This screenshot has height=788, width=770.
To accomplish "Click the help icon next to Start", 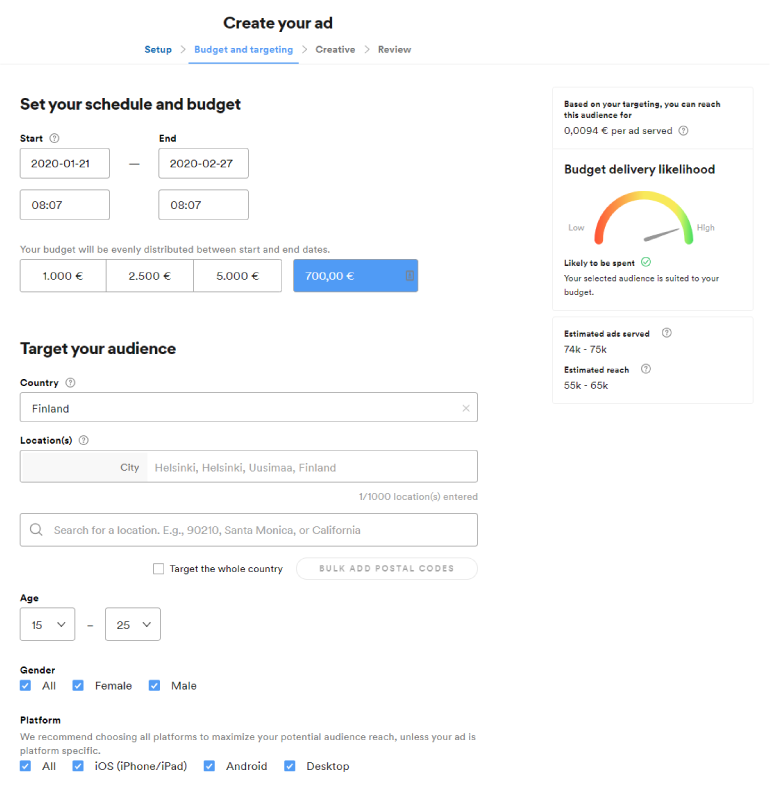I will [x=55, y=139].
